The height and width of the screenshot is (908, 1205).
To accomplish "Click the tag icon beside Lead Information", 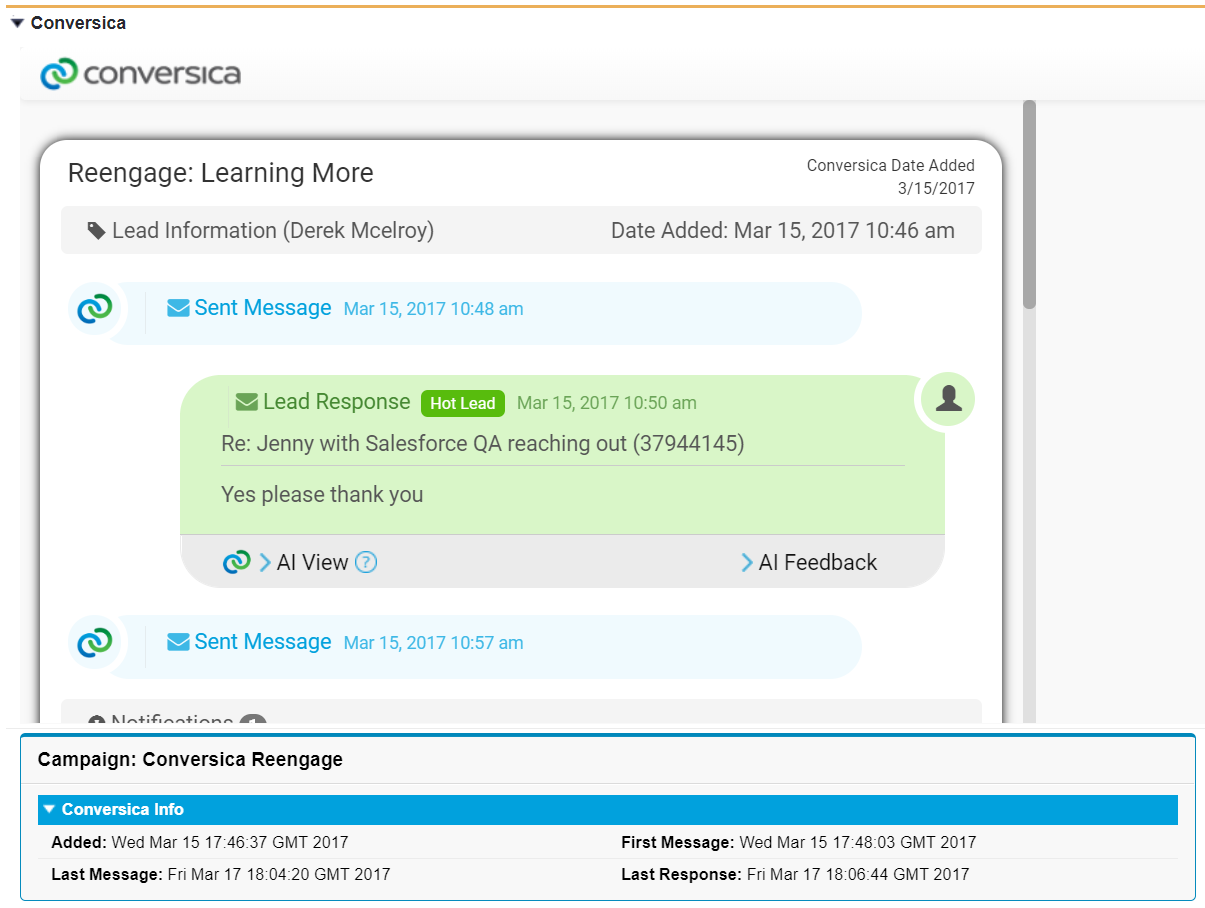I will coord(97,231).
